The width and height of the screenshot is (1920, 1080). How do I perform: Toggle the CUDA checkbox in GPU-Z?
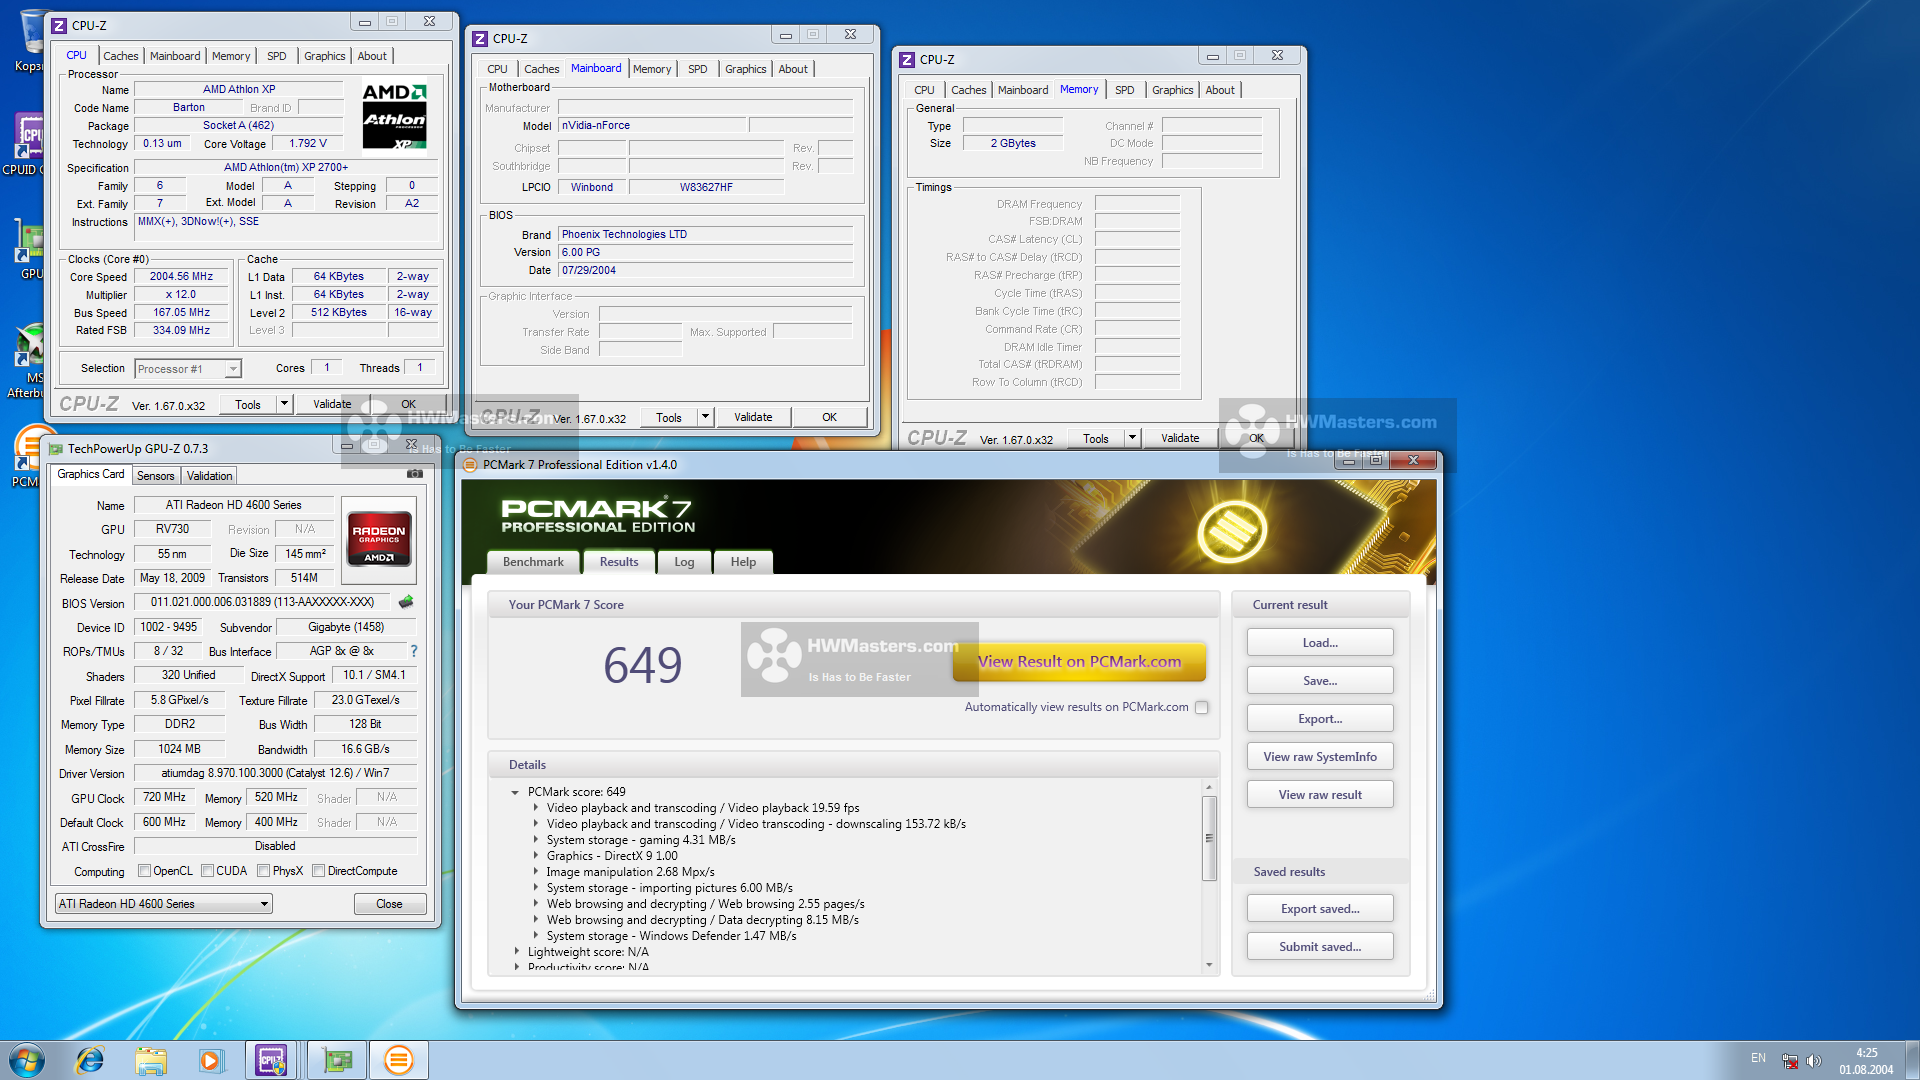tap(207, 871)
